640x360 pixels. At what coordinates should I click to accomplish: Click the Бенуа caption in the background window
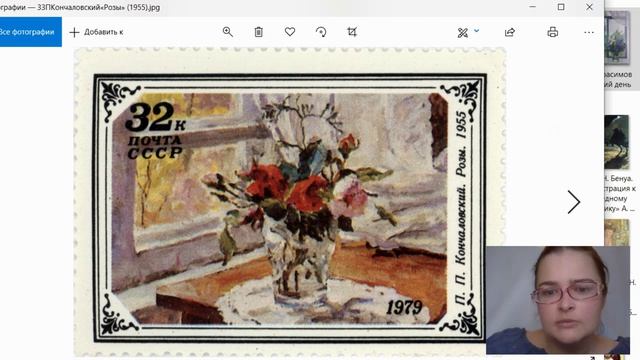pos(619,193)
